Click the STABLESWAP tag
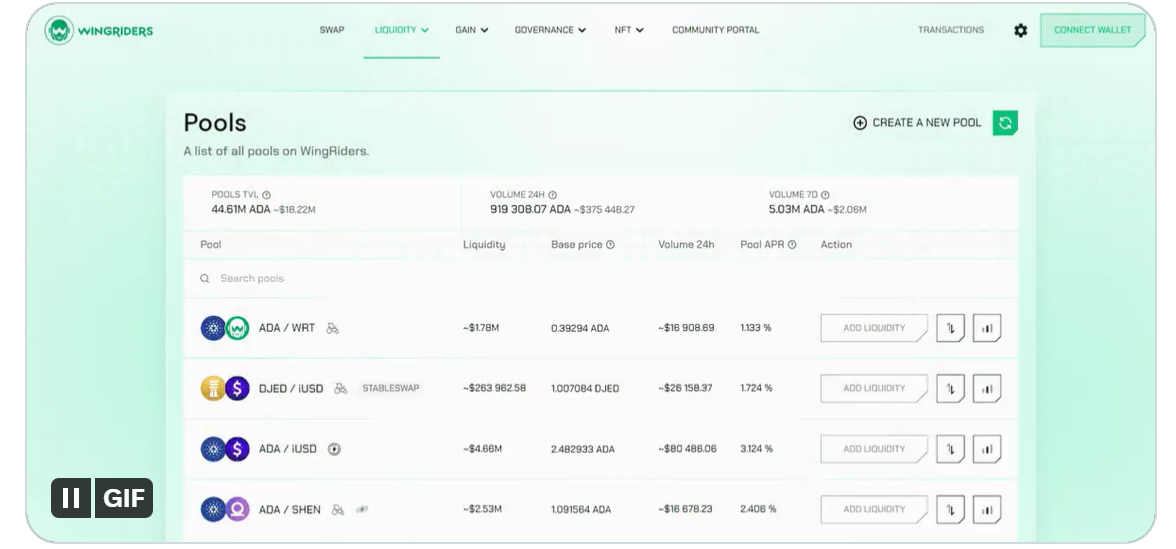The width and height of the screenshot is (1176, 549). 391,388
